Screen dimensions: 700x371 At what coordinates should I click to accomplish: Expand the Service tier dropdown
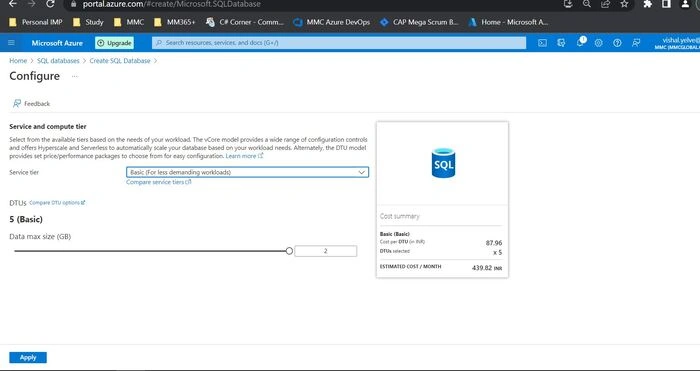click(247, 172)
